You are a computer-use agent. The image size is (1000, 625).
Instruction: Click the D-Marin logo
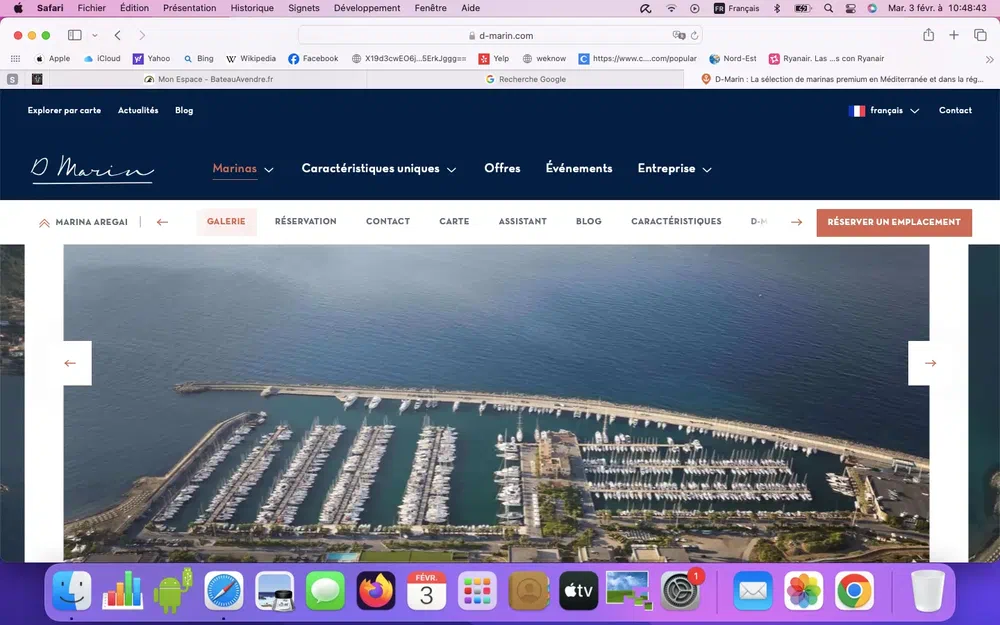pyautogui.click(x=92, y=169)
